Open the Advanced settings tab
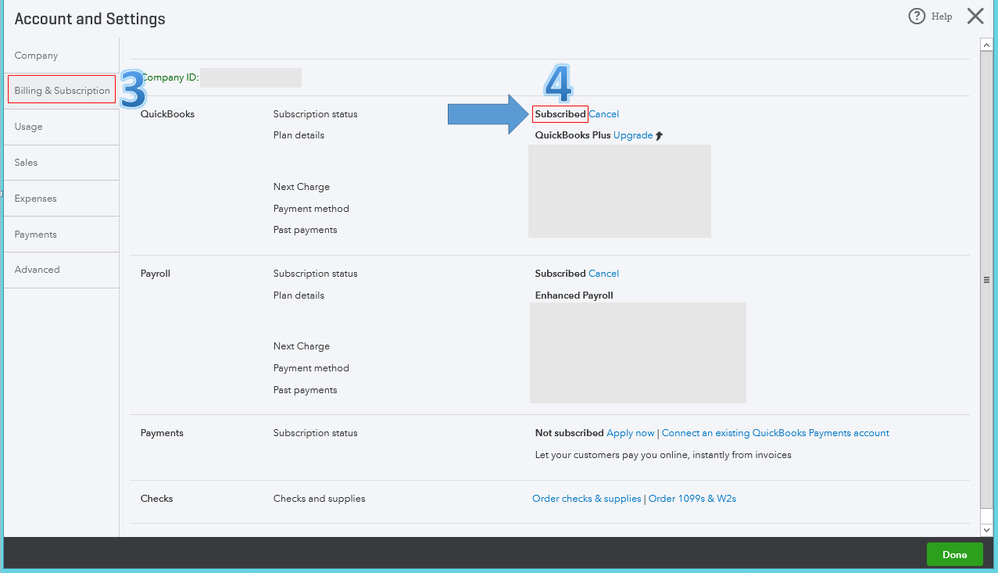This screenshot has width=998, height=573. click(37, 269)
